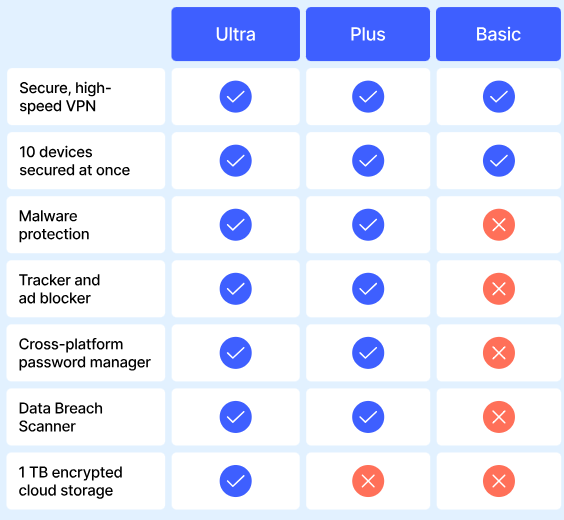The height and width of the screenshot is (520, 564).
Task: Click Basic red X for Cross-platform password manager
Action: coord(499,353)
